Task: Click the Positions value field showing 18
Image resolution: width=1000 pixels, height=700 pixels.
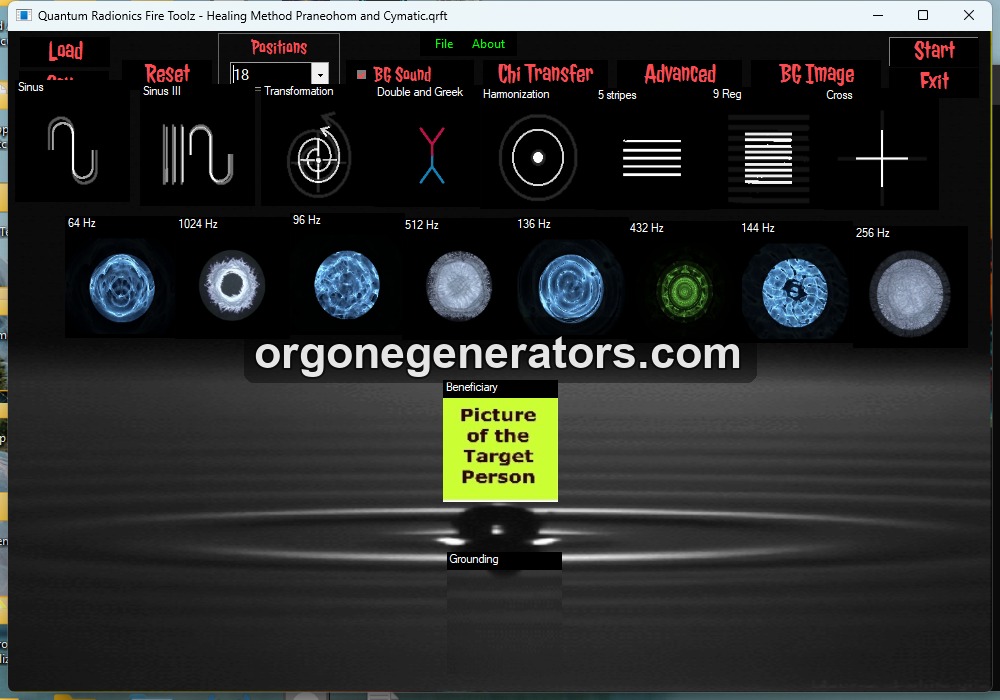Action: (271, 74)
